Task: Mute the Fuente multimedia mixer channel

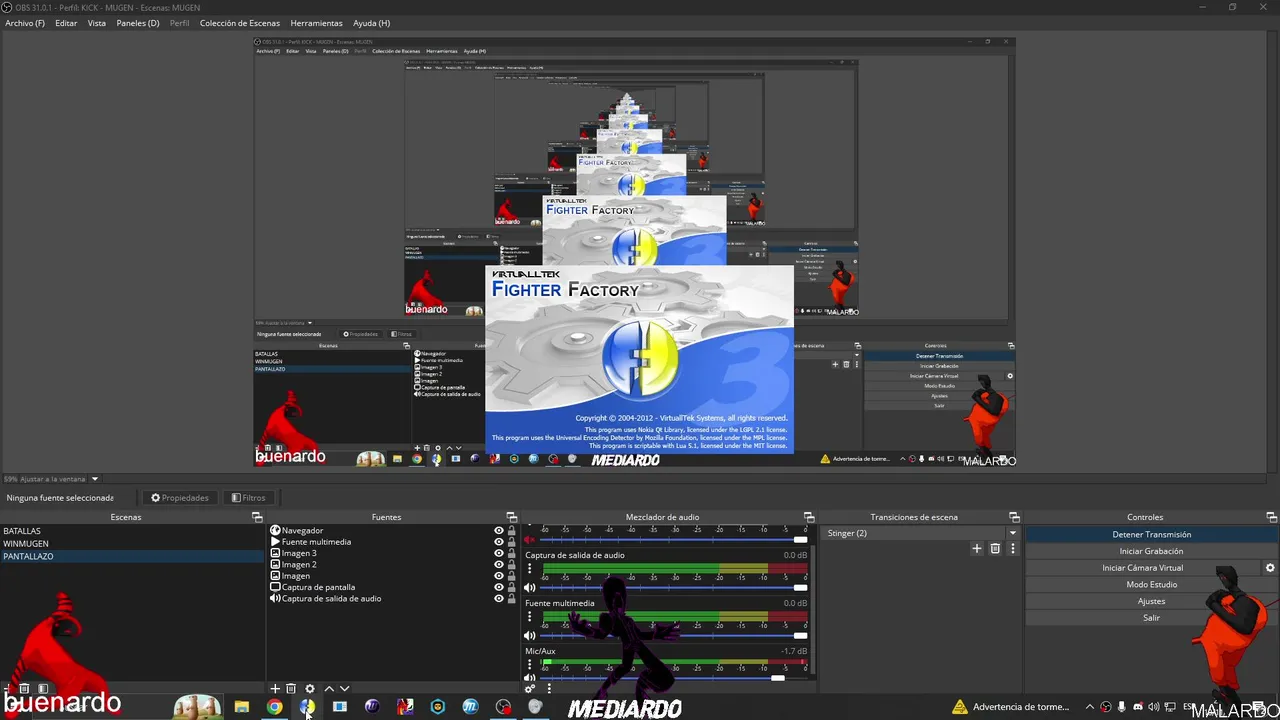Action: pyautogui.click(x=530, y=635)
